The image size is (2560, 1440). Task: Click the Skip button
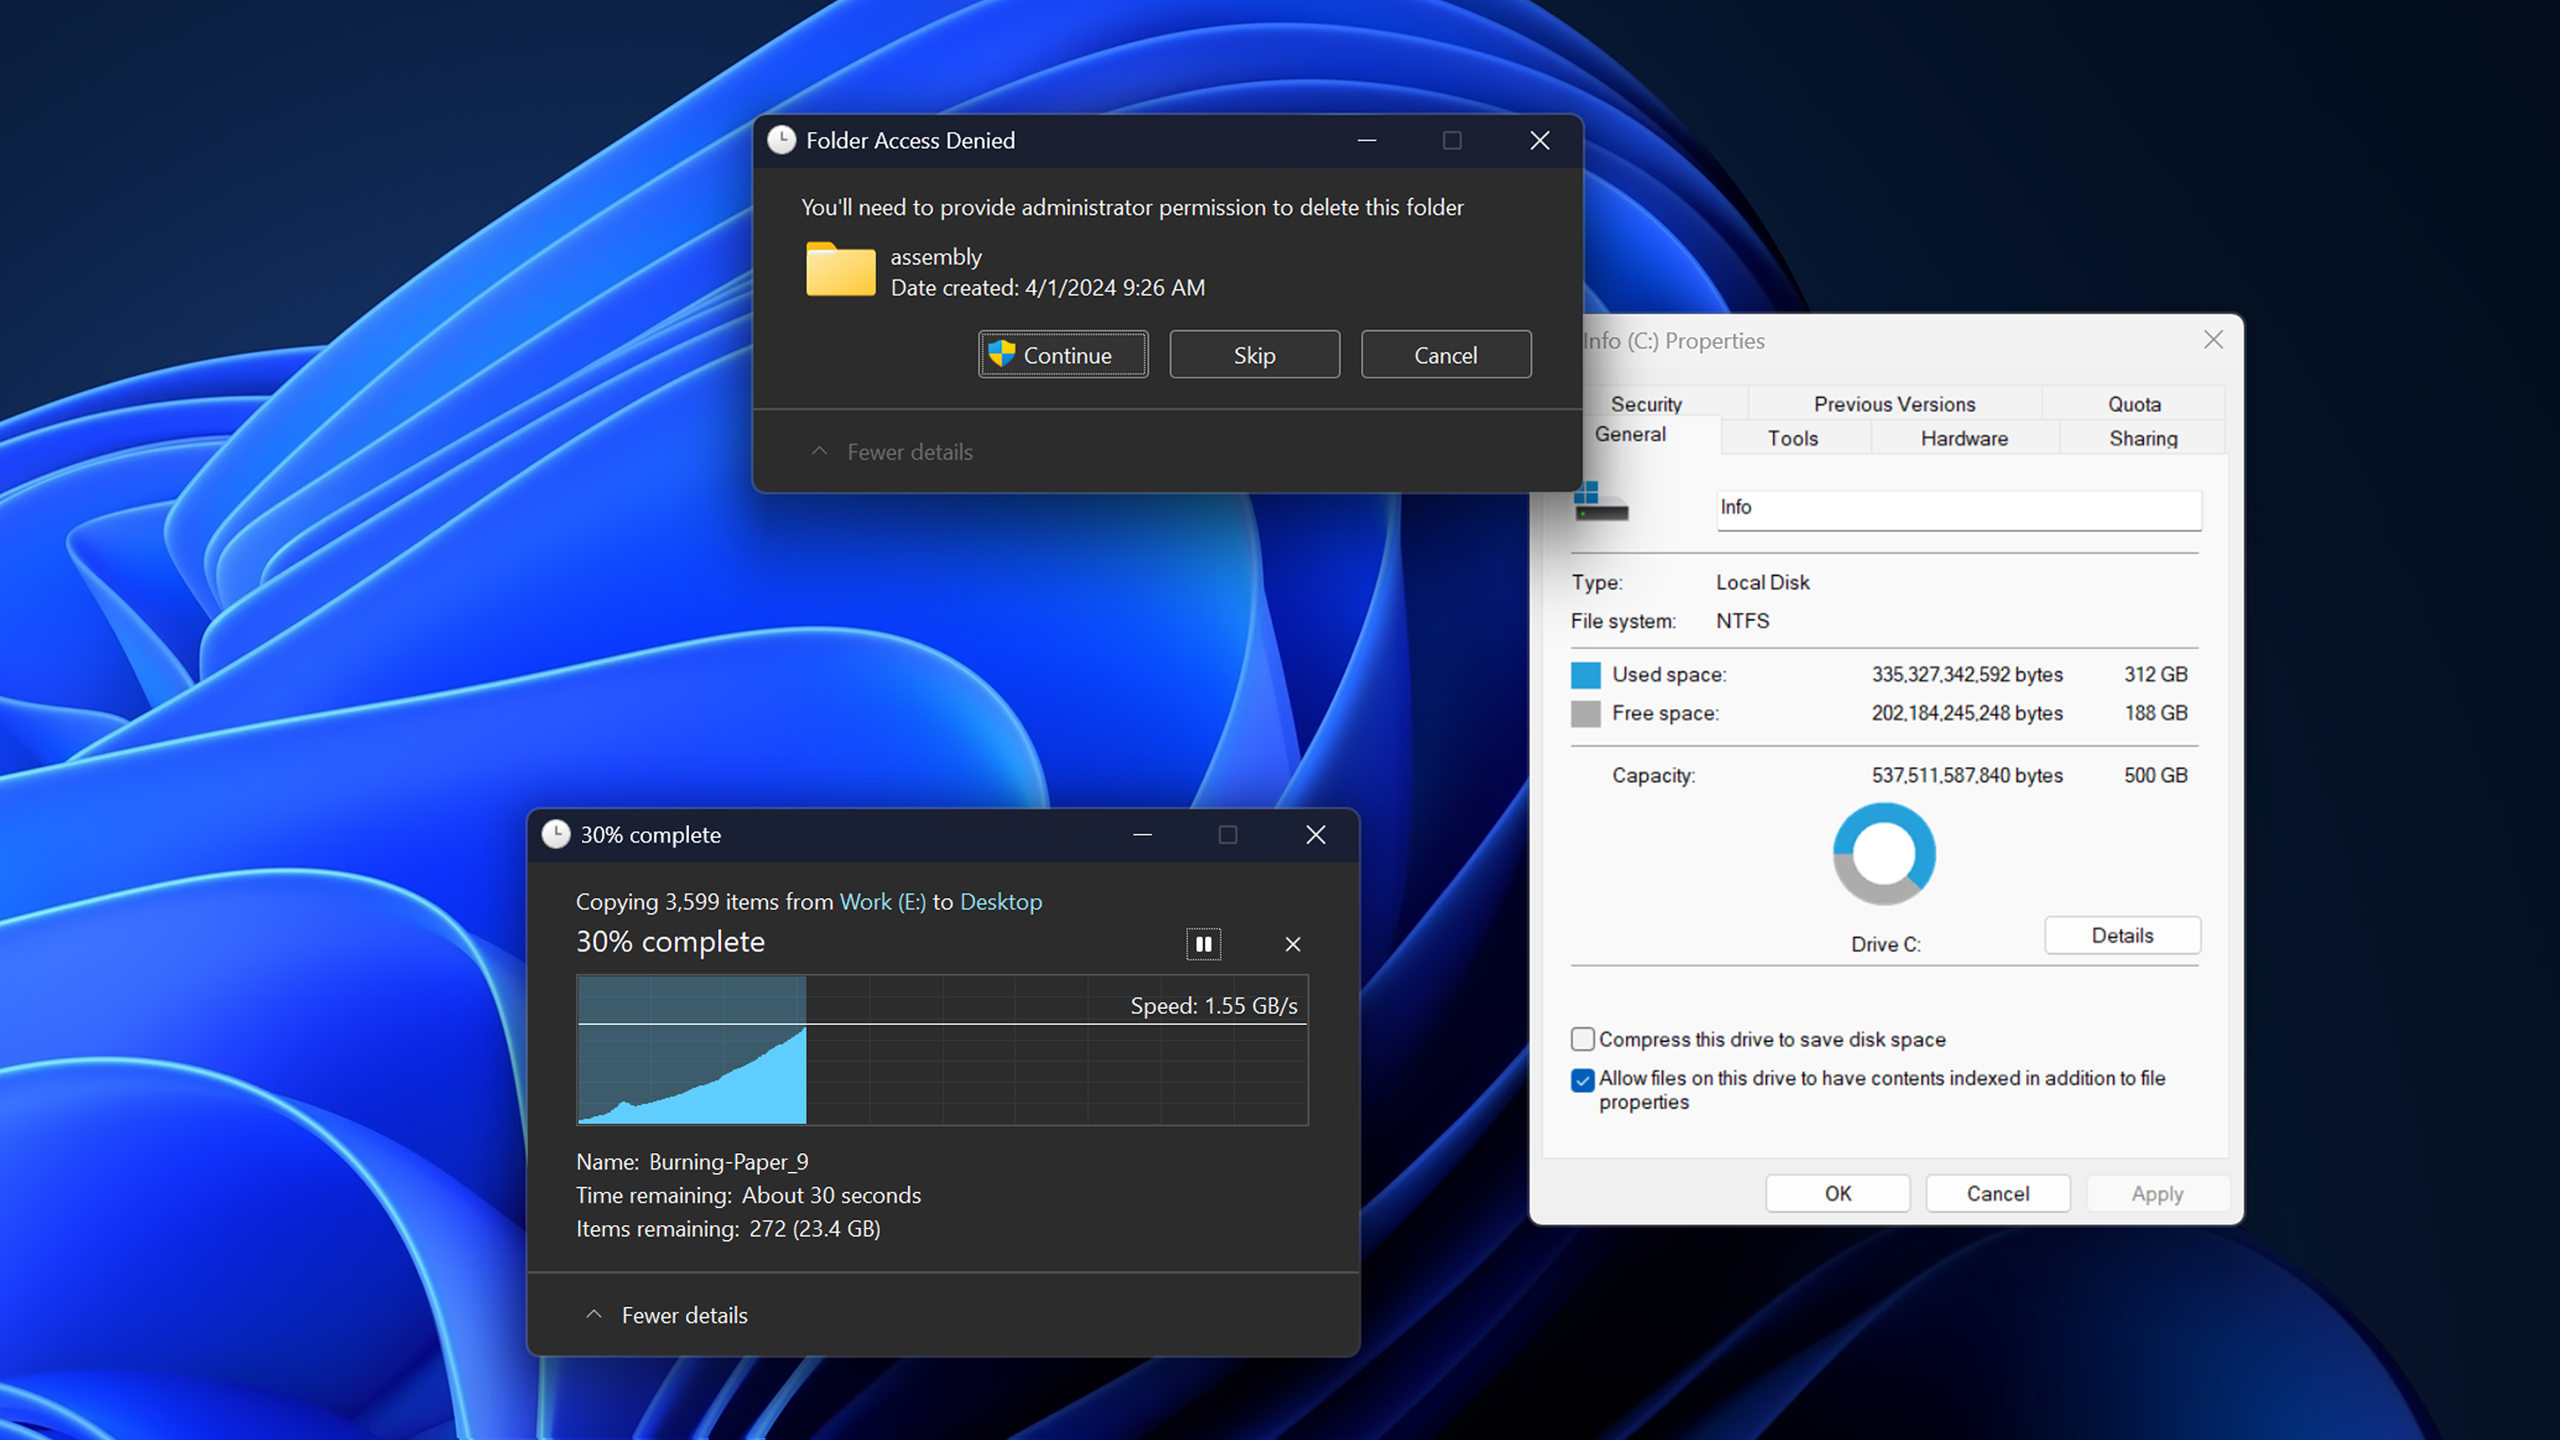[1254, 355]
